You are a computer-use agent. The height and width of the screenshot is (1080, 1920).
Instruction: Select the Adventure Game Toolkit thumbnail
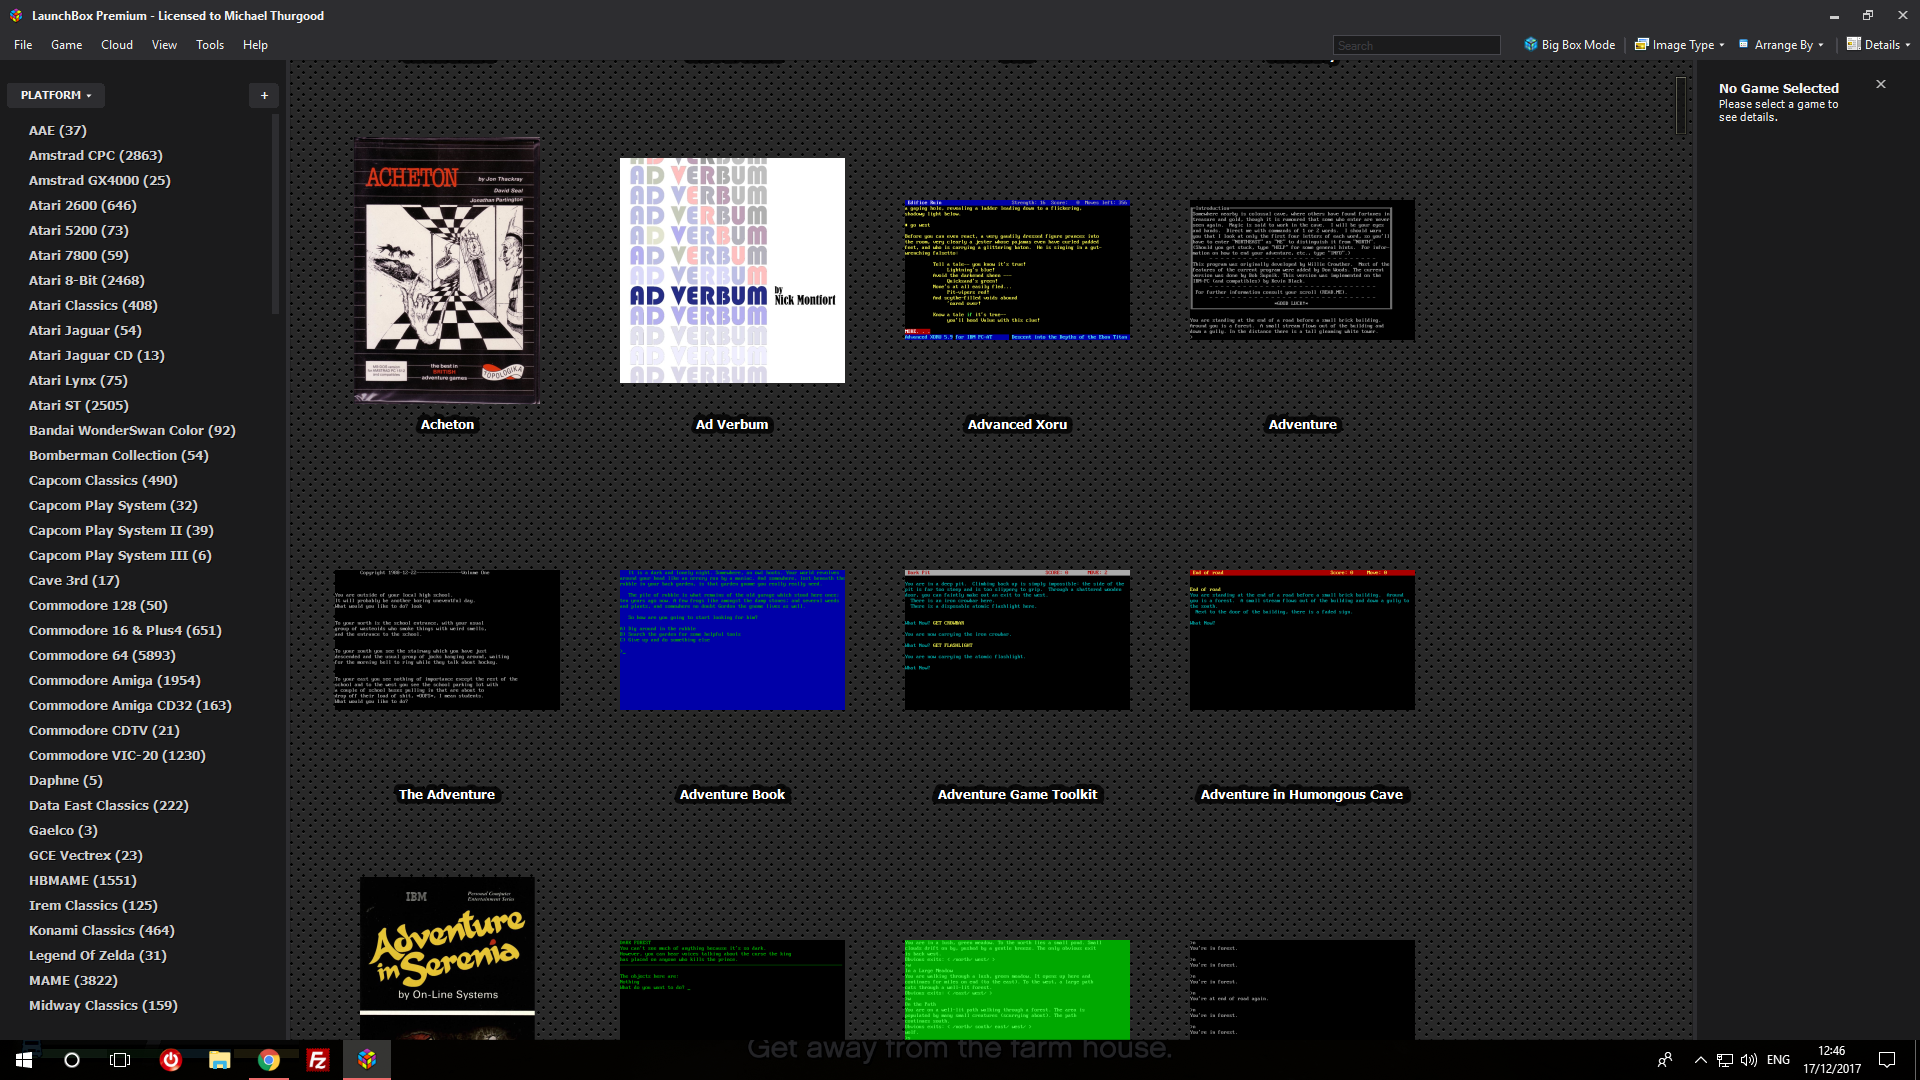coord(1017,640)
